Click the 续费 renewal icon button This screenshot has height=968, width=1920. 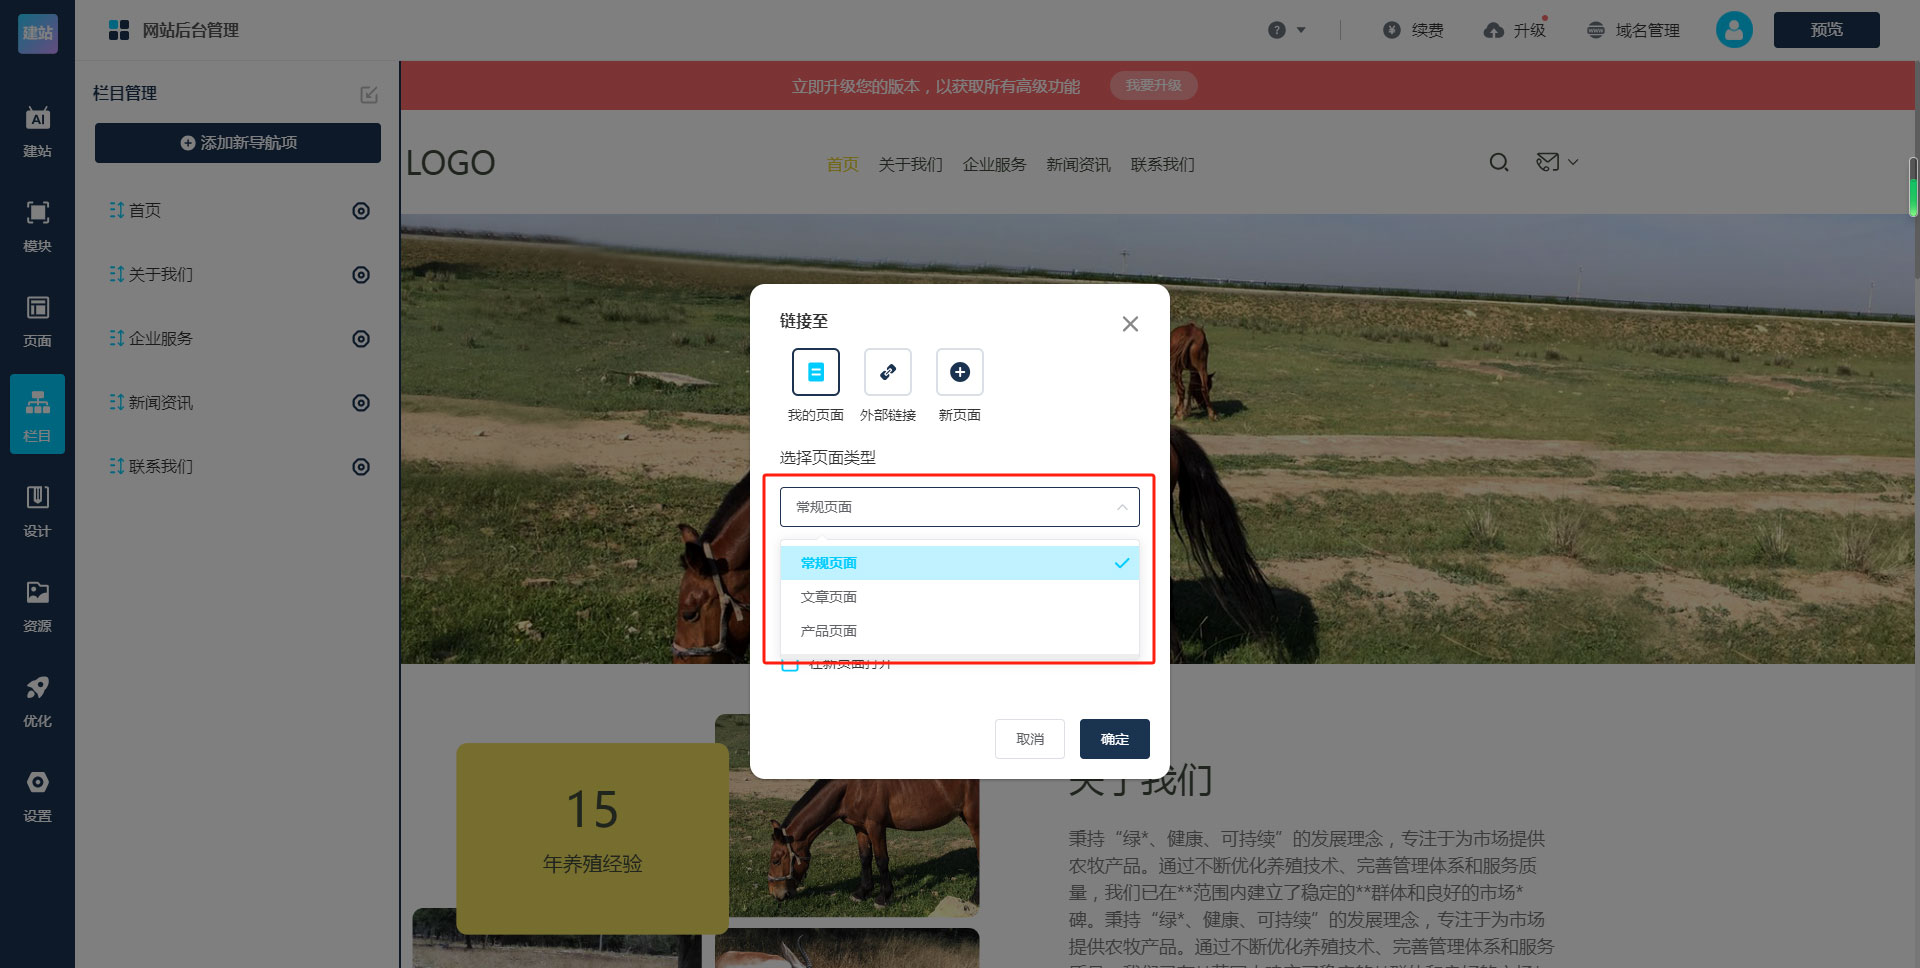click(x=1413, y=30)
